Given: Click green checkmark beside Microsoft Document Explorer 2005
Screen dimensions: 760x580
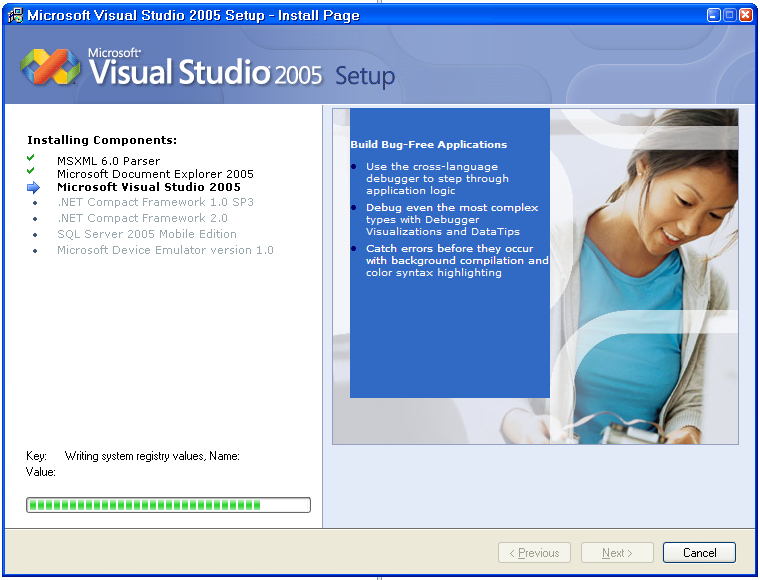Looking at the screenshot, I should coord(31,171).
